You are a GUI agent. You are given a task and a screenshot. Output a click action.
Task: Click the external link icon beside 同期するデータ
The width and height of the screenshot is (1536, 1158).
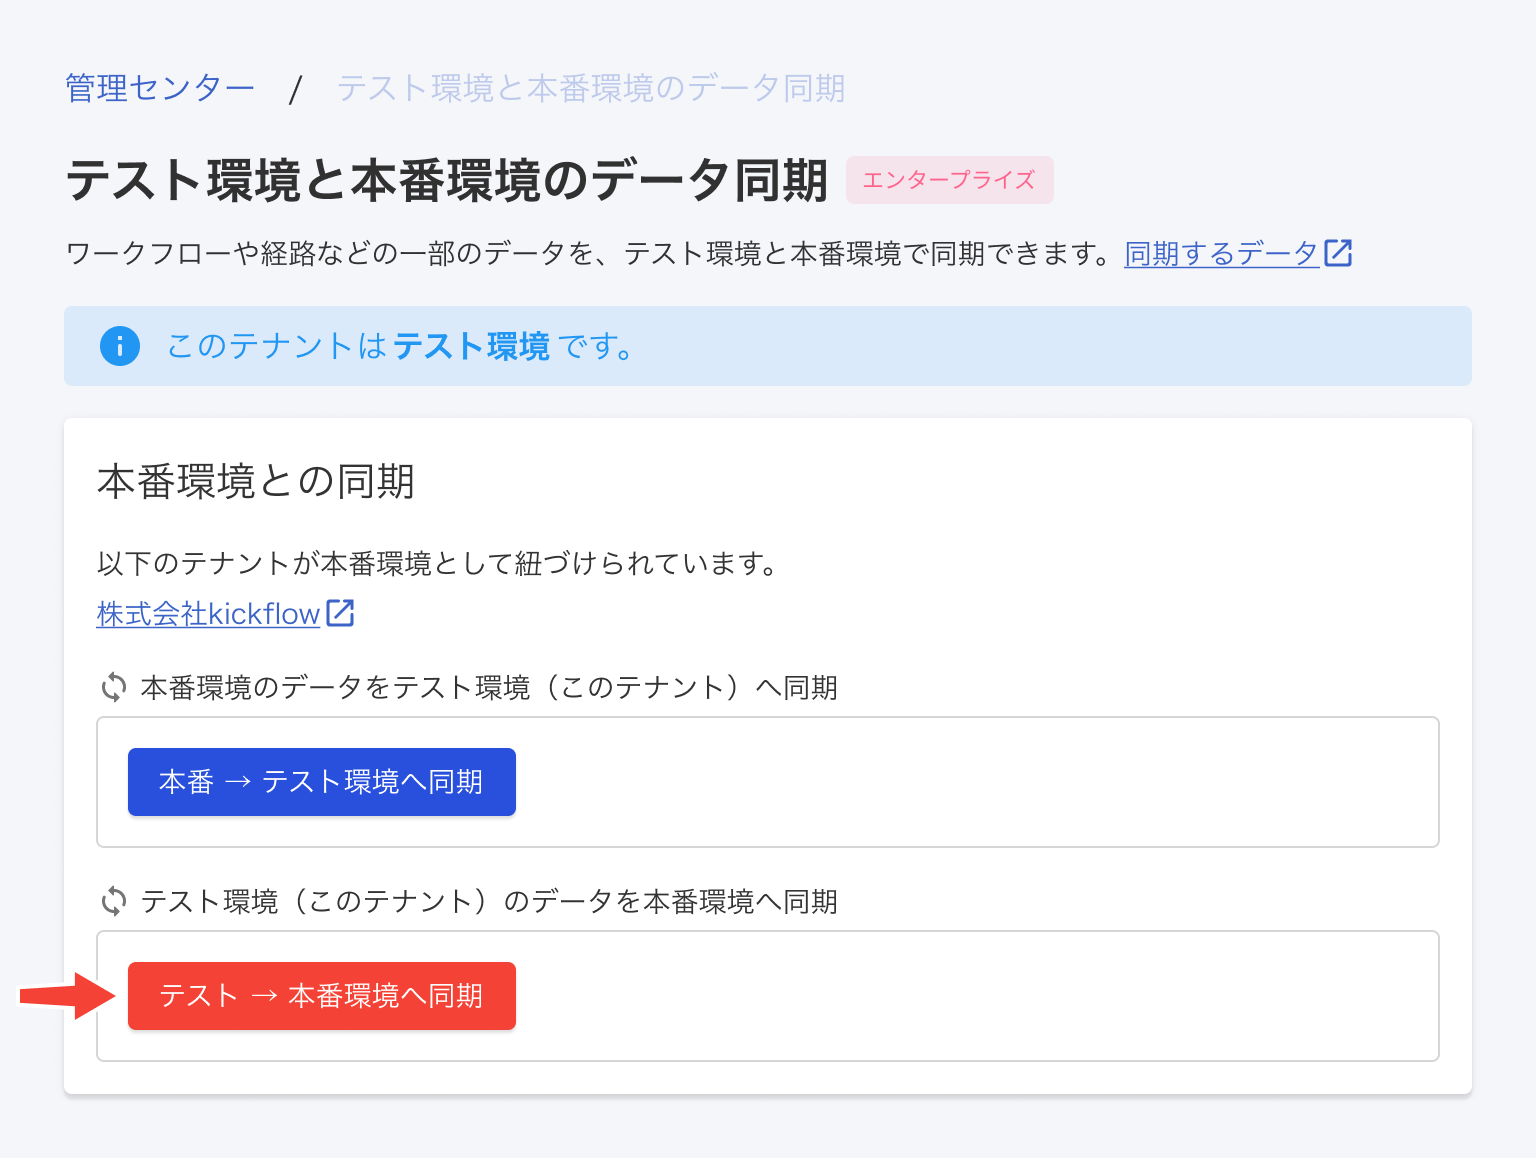click(x=1338, y=253)
